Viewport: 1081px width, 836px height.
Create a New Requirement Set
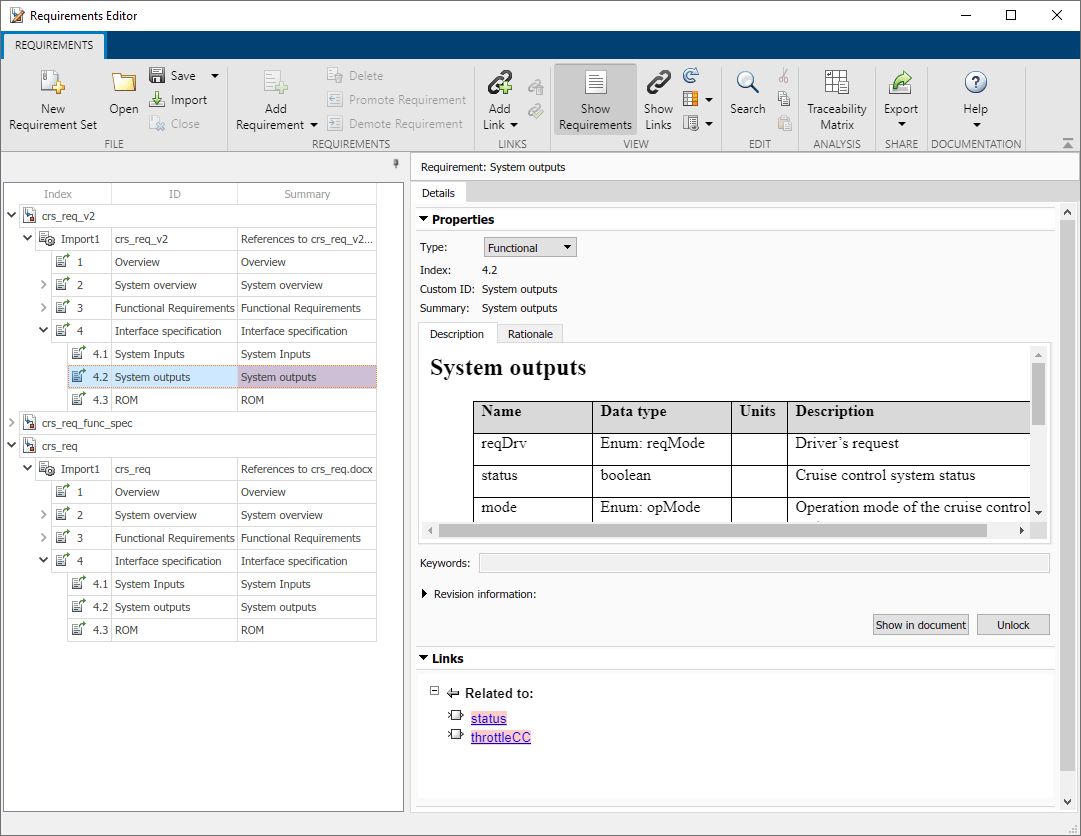[x=53, y=100]
